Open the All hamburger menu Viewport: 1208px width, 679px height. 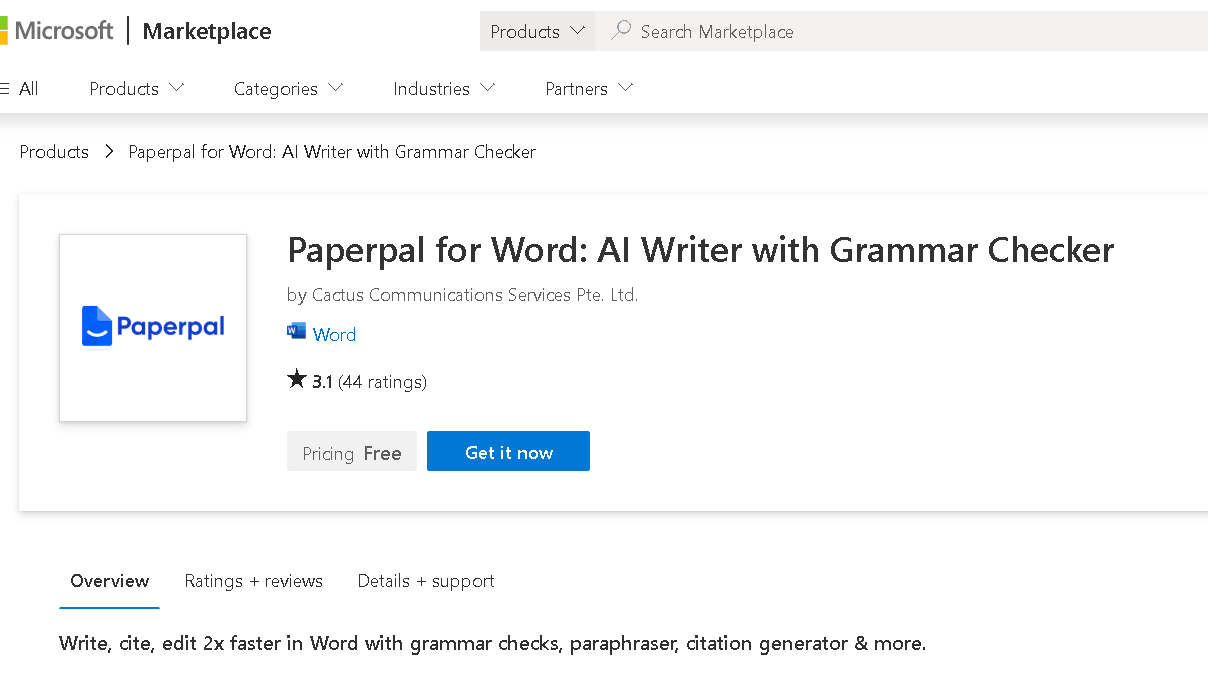click(x=19, y=88)
